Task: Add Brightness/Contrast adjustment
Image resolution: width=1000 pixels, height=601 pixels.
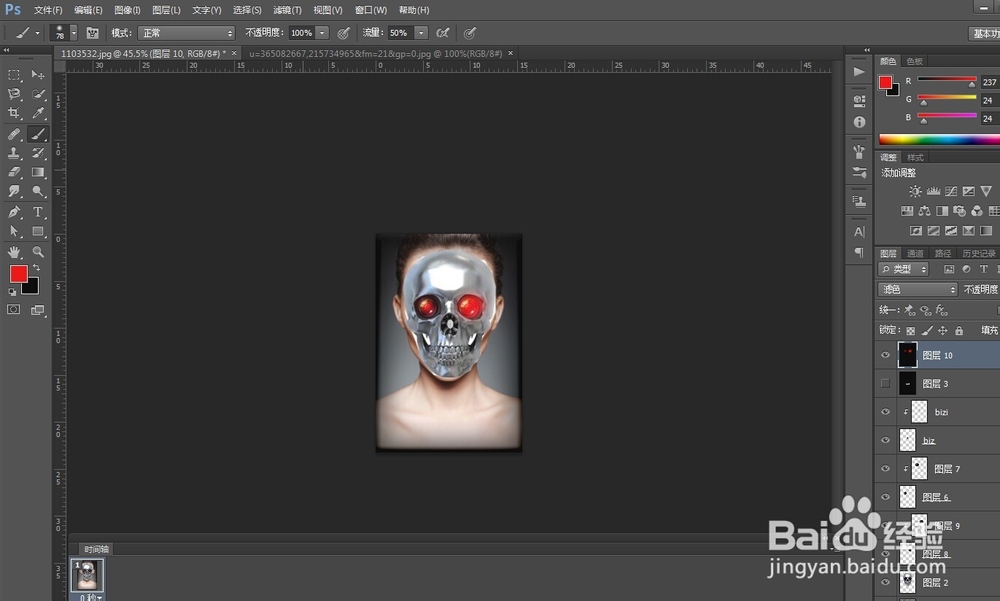Action: point(915,191)
